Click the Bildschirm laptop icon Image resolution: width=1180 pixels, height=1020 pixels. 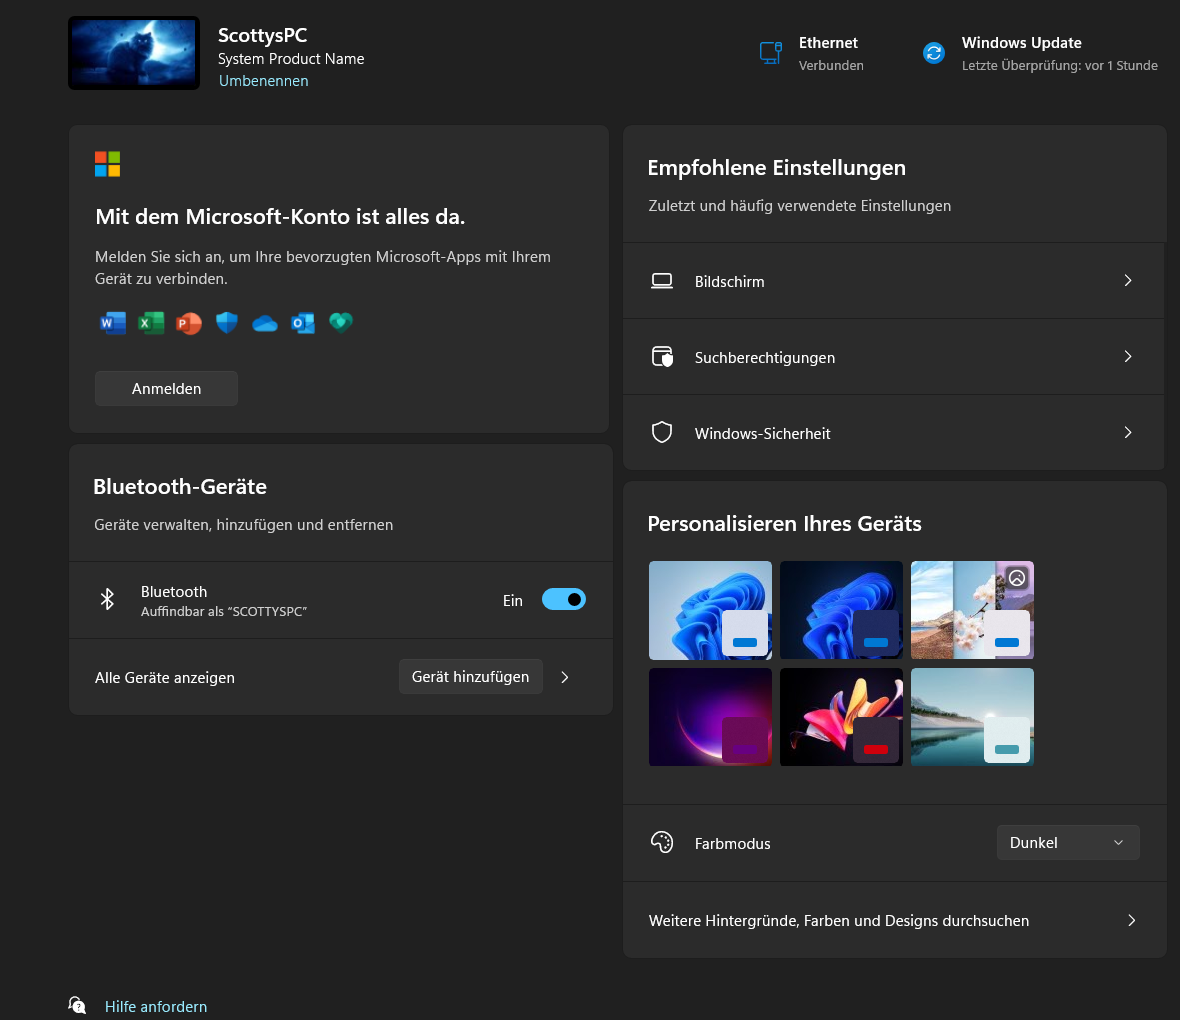(662, 281)
